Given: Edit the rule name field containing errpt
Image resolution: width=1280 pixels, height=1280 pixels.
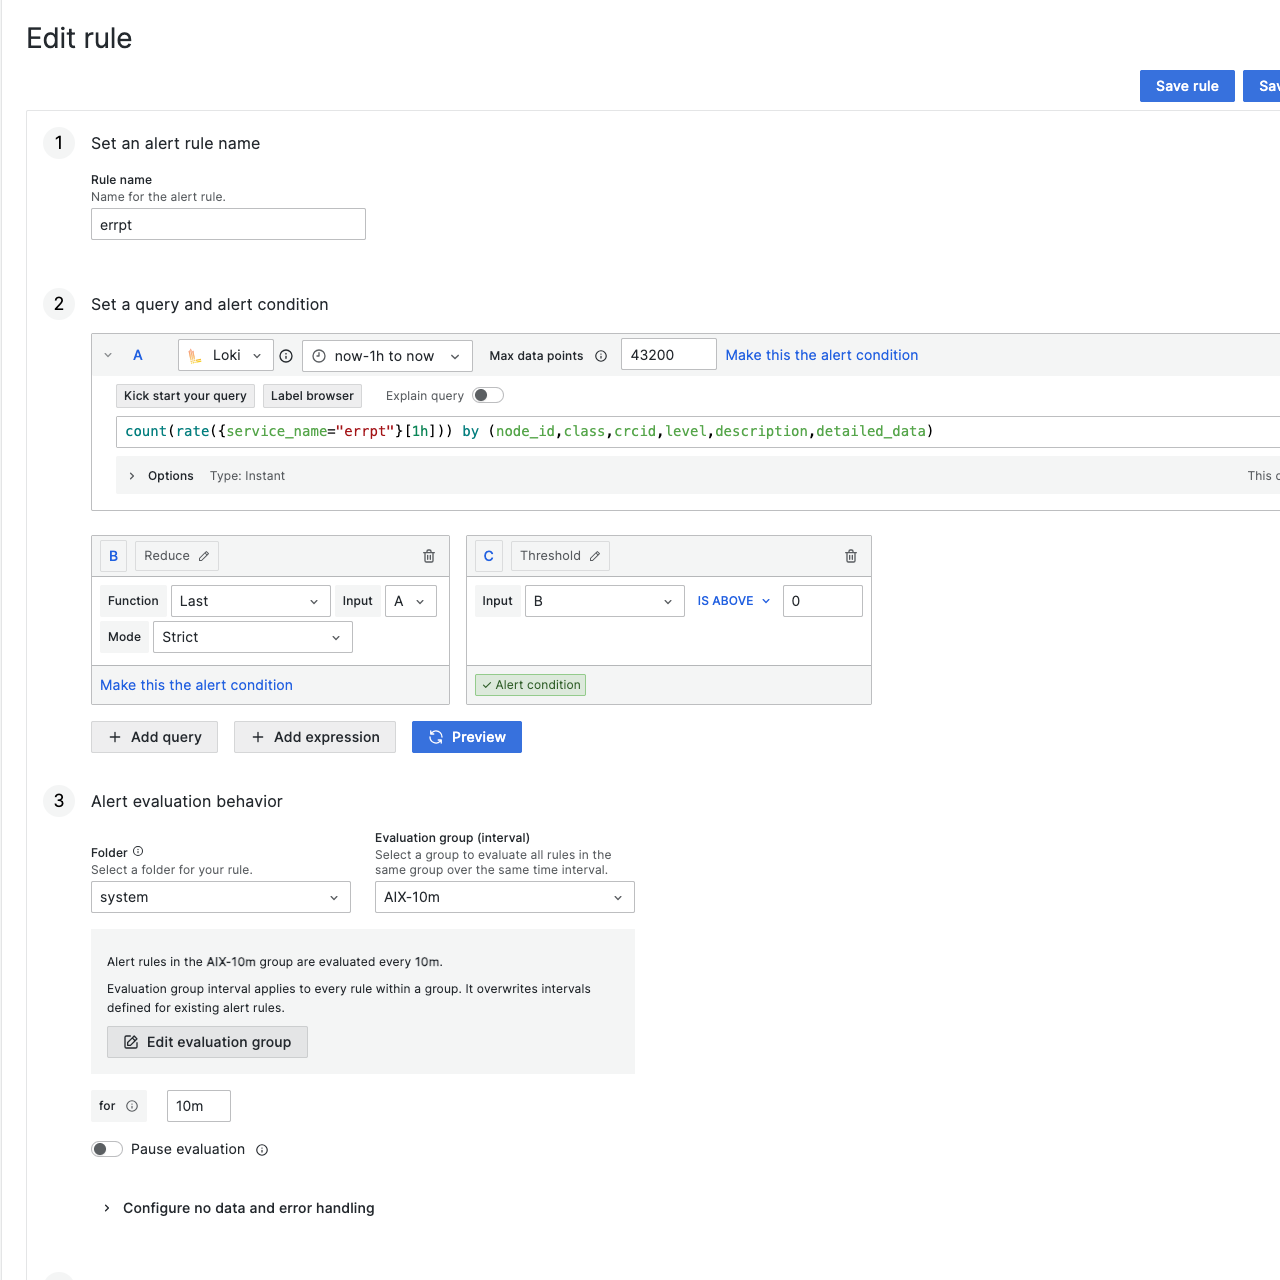Looking at the screenshot, I should [228, 224].
